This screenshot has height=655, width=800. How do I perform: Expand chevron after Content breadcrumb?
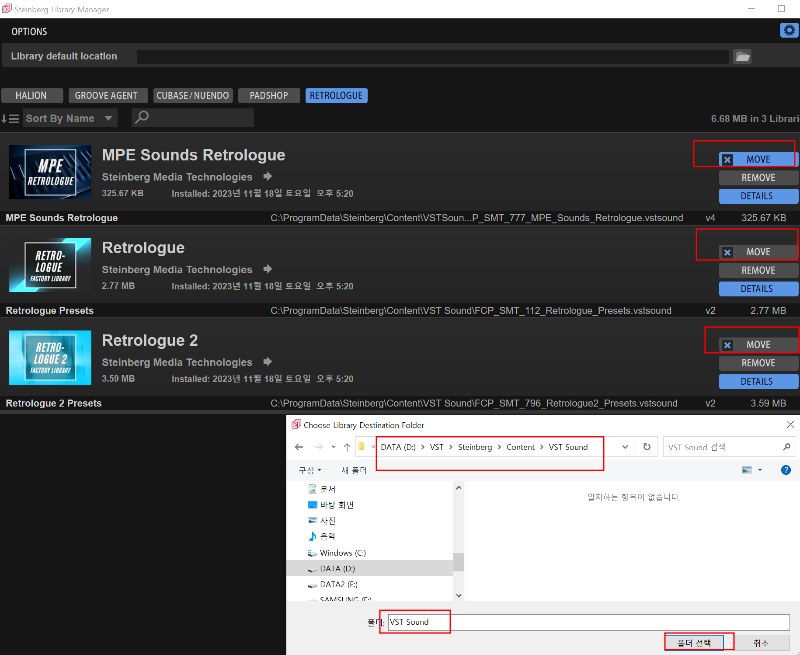click(x=542, y=447)
